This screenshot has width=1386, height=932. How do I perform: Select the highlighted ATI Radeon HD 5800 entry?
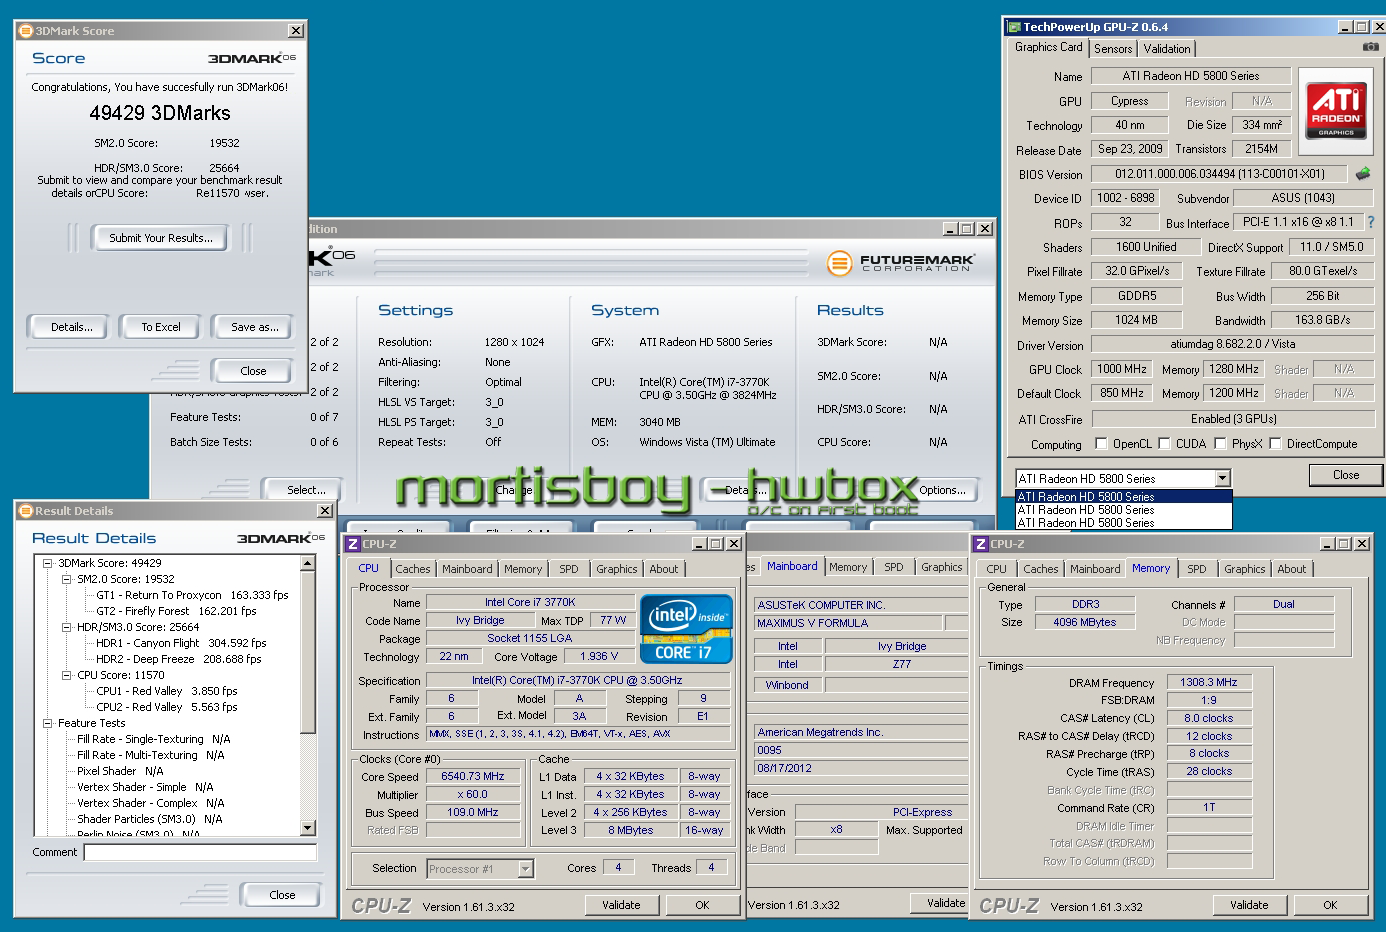coord(1124,496)
